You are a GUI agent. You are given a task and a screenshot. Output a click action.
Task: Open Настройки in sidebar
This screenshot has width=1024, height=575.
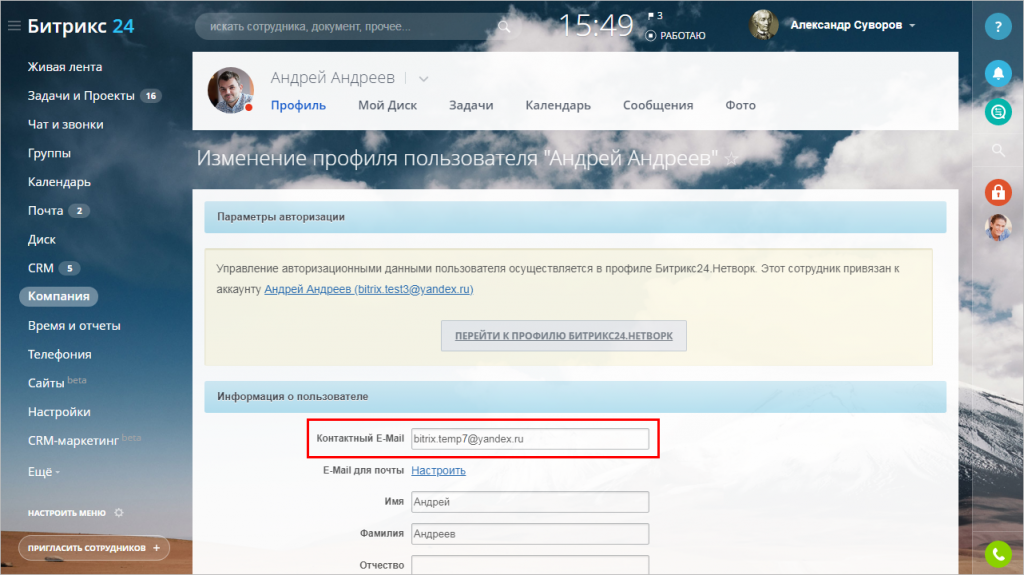click(59, 412)
